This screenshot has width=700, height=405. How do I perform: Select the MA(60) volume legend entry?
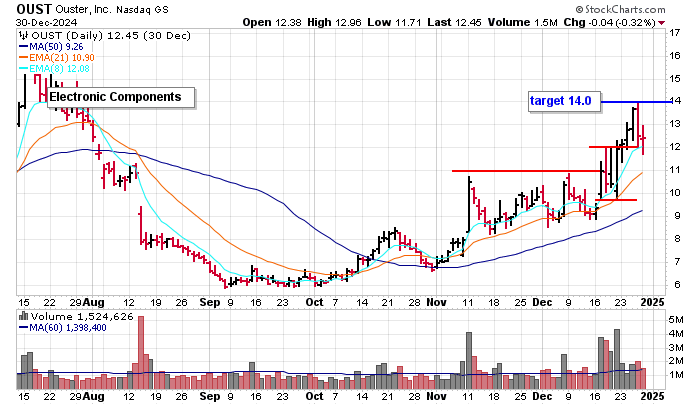click(68, 328)
